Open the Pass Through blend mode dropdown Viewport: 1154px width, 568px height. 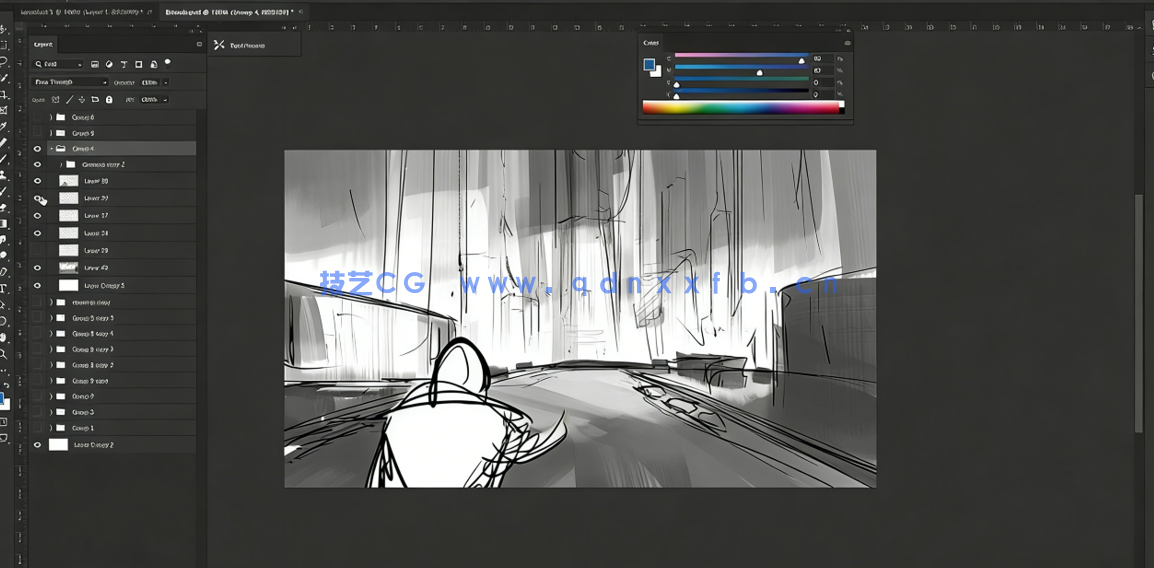[70, 82]
